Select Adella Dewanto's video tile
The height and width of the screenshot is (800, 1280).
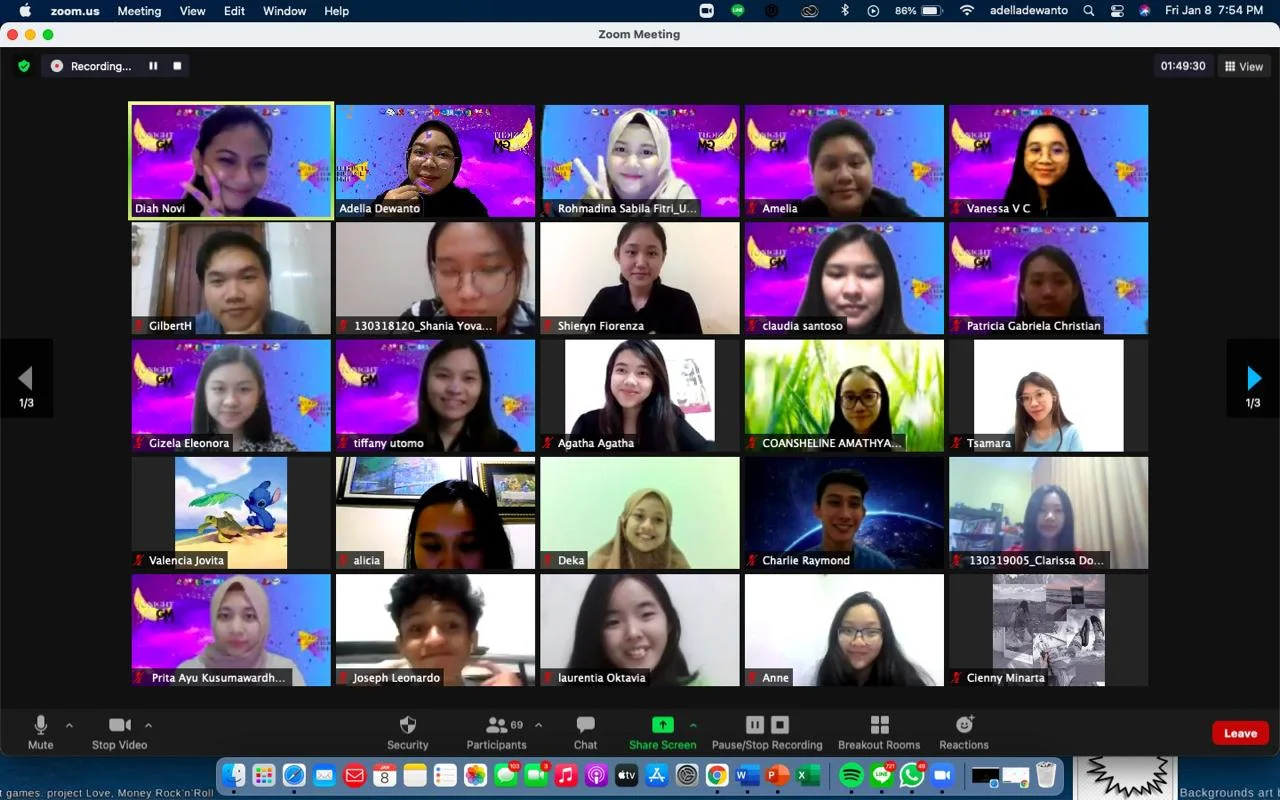tap(435, 160)
